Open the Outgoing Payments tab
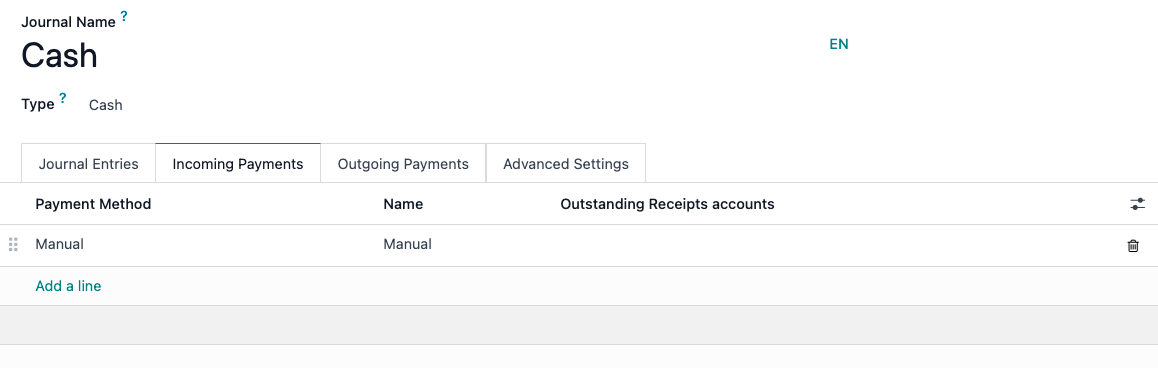 (403, 163)
